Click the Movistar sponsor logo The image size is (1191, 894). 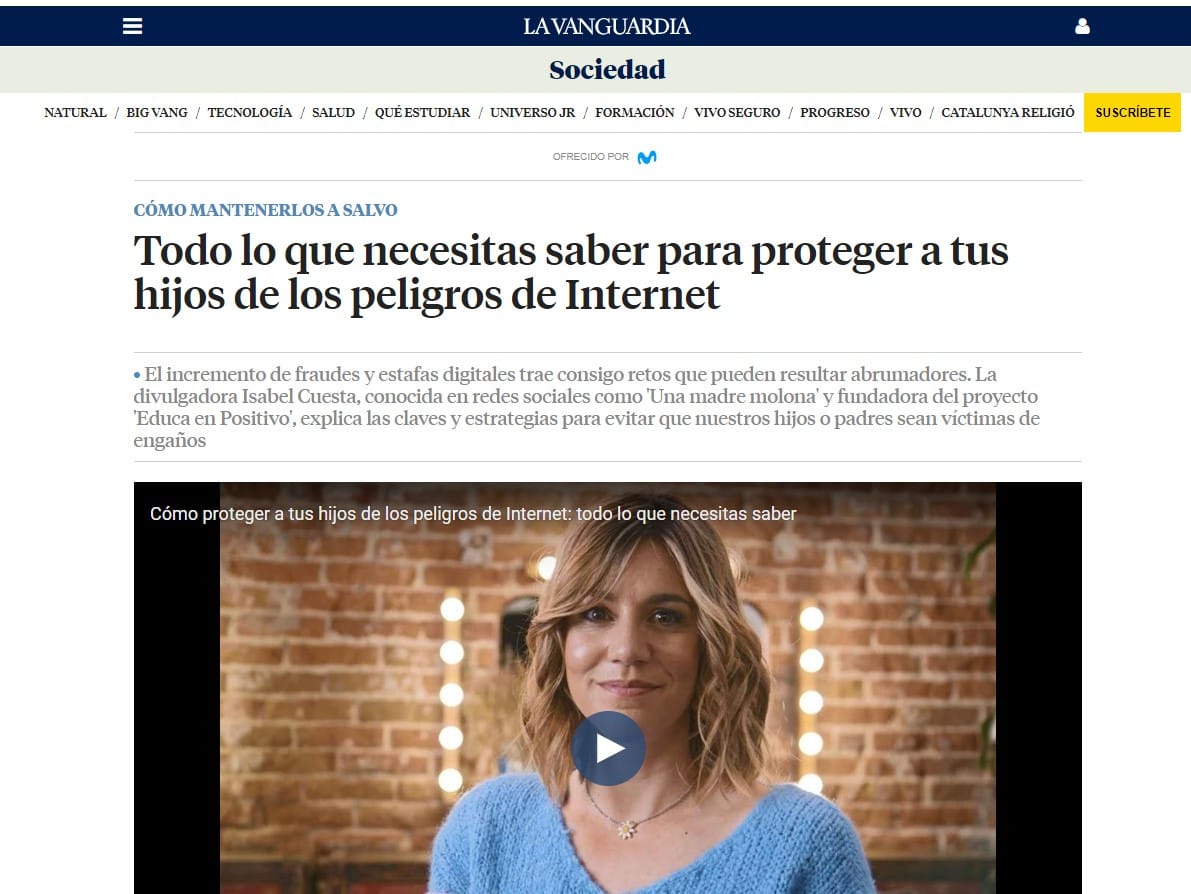pos(646,157)
